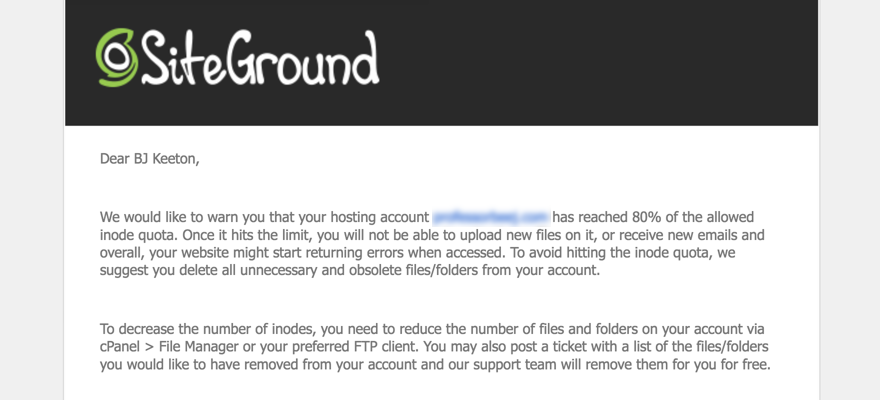Click empty area of dark header banner
This screenshot has width=880, height=400.
point(600,60)
